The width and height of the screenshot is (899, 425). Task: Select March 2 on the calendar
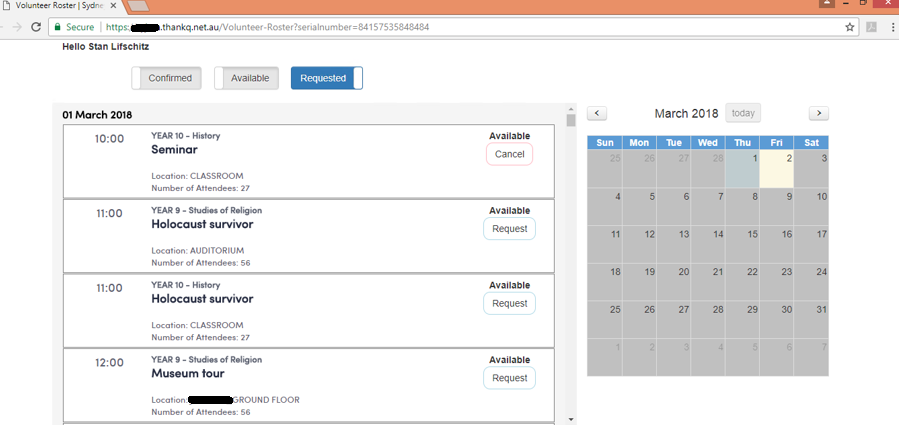point(777,168)
